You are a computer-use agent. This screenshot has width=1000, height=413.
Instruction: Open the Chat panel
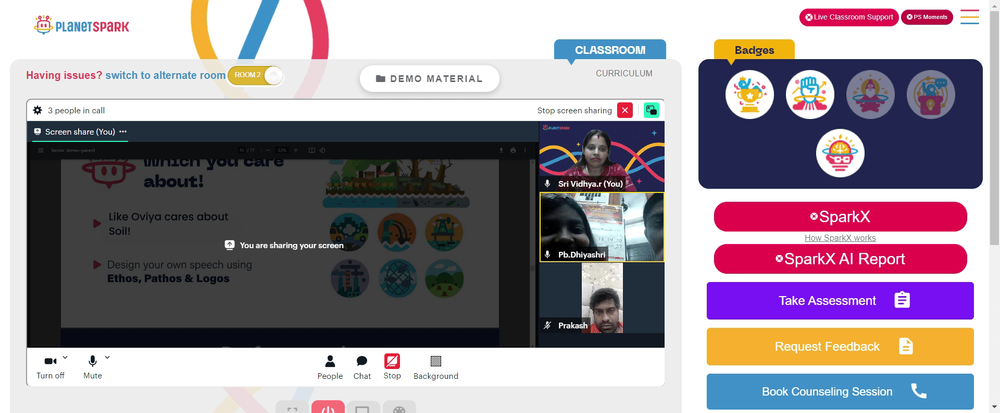pos(362,368)
